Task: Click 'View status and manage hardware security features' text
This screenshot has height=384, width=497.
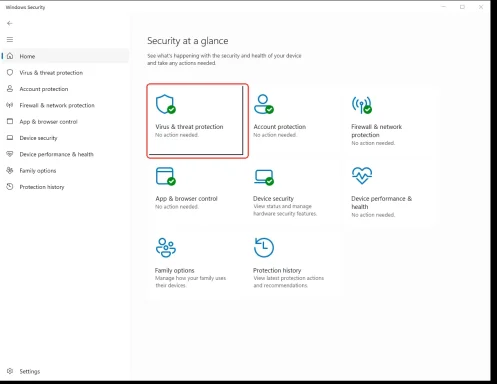Action: click(x=285, y=210)
